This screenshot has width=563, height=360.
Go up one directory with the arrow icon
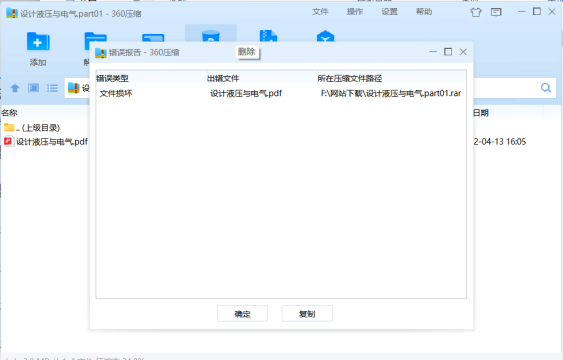(x=15, y=88)
